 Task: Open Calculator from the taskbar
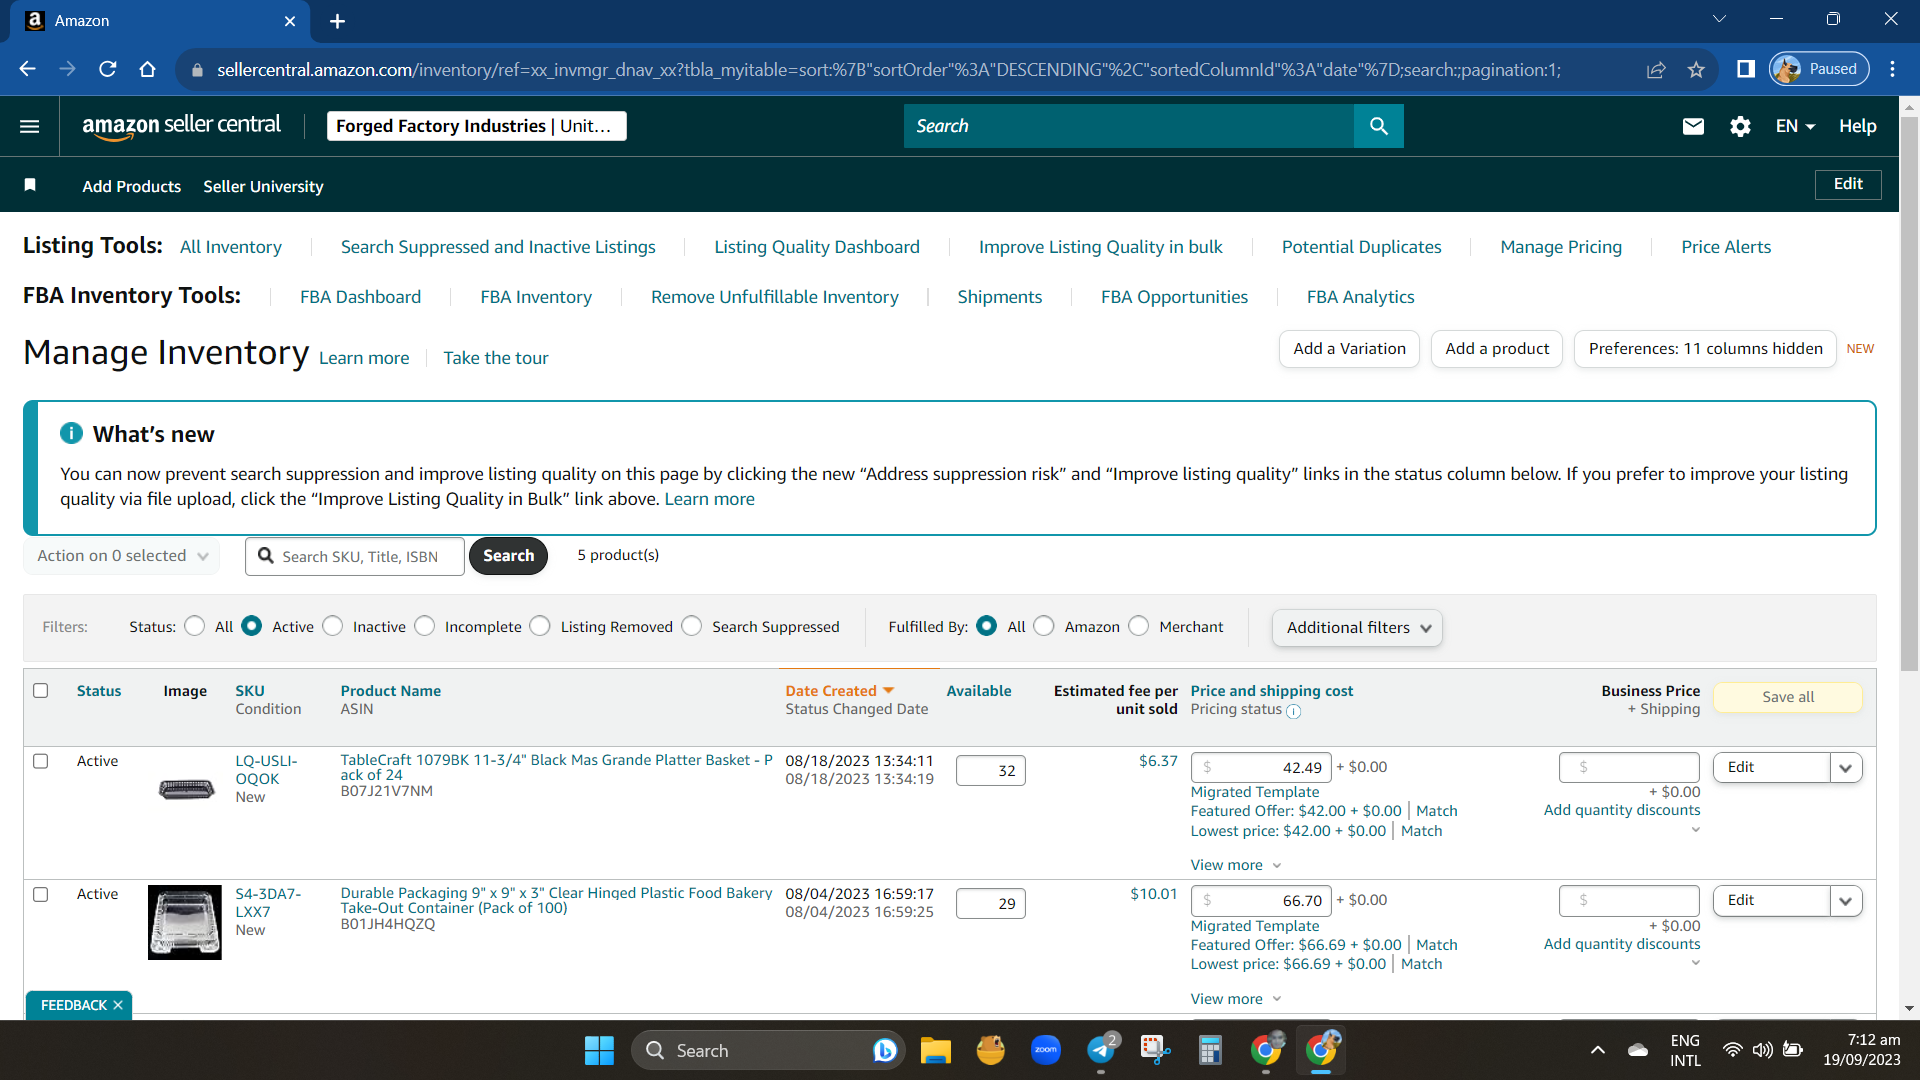[1210, 1050]
